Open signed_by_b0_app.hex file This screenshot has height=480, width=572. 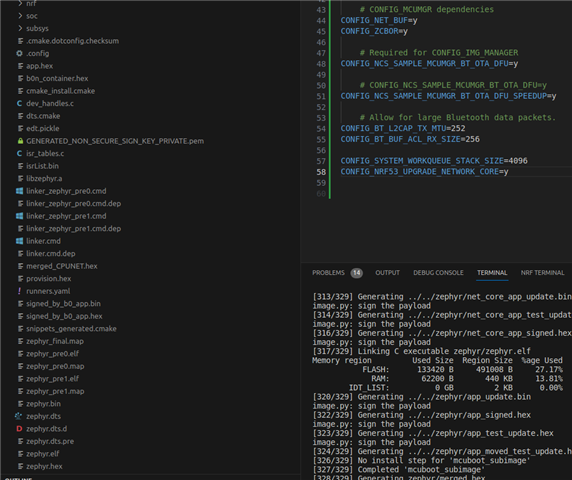pos(64,316)
